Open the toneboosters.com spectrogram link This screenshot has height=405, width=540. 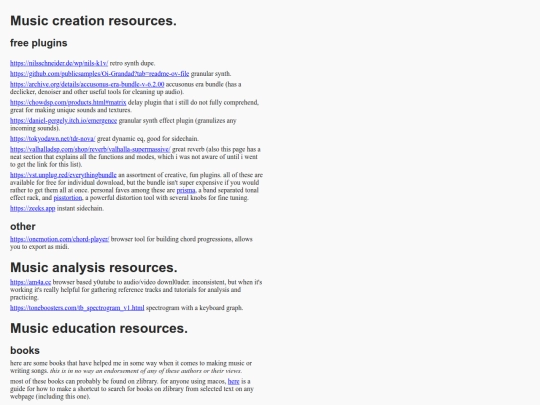77,308
